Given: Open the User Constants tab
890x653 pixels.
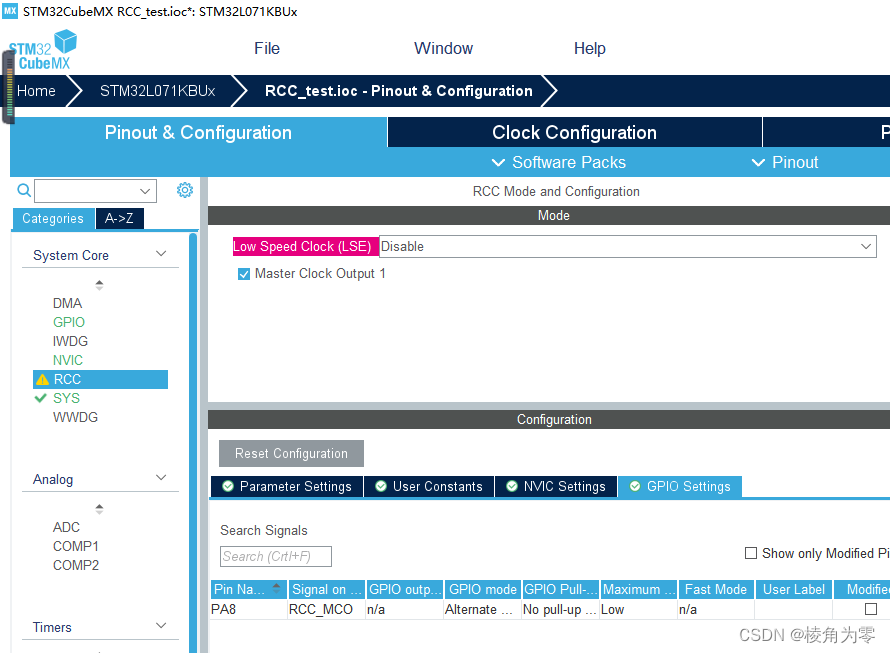Looking at the screenshot, I should click(429, 487).
